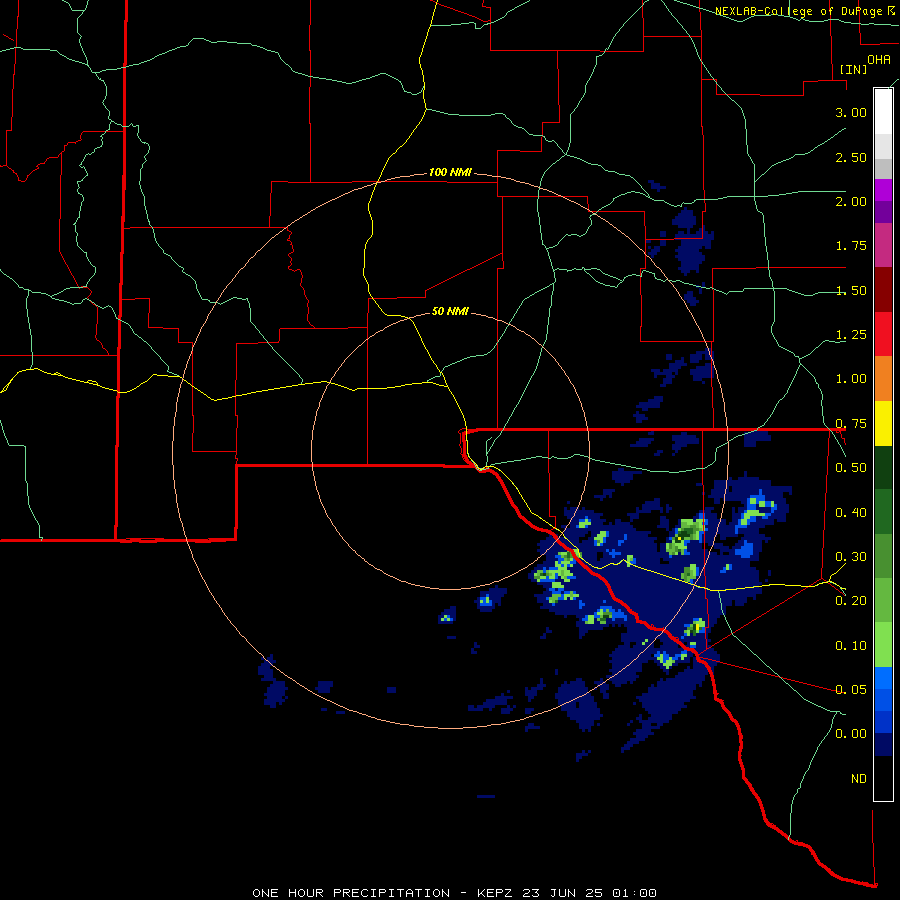Click the 2.00 legend value

coord(851,201)
